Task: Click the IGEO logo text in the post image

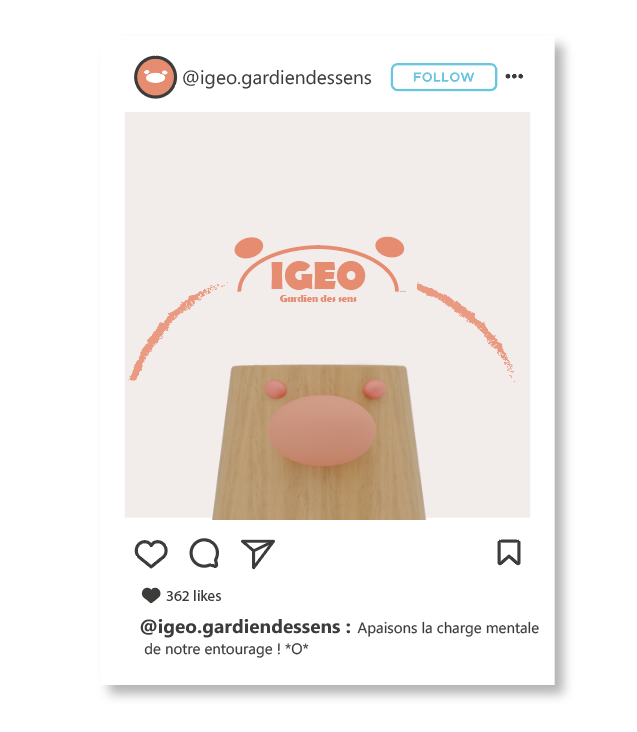Action: click(x=318, y=275)
